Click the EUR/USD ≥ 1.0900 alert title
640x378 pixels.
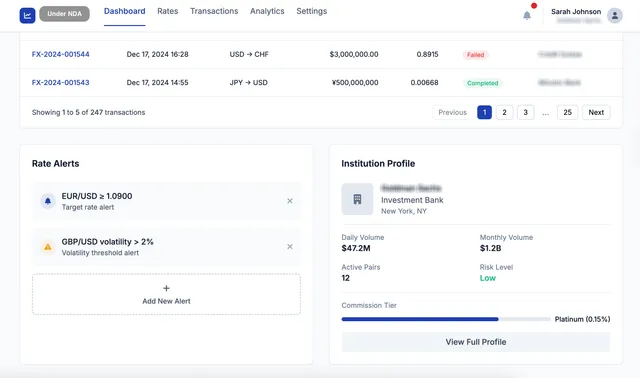(x=97, y=196)
